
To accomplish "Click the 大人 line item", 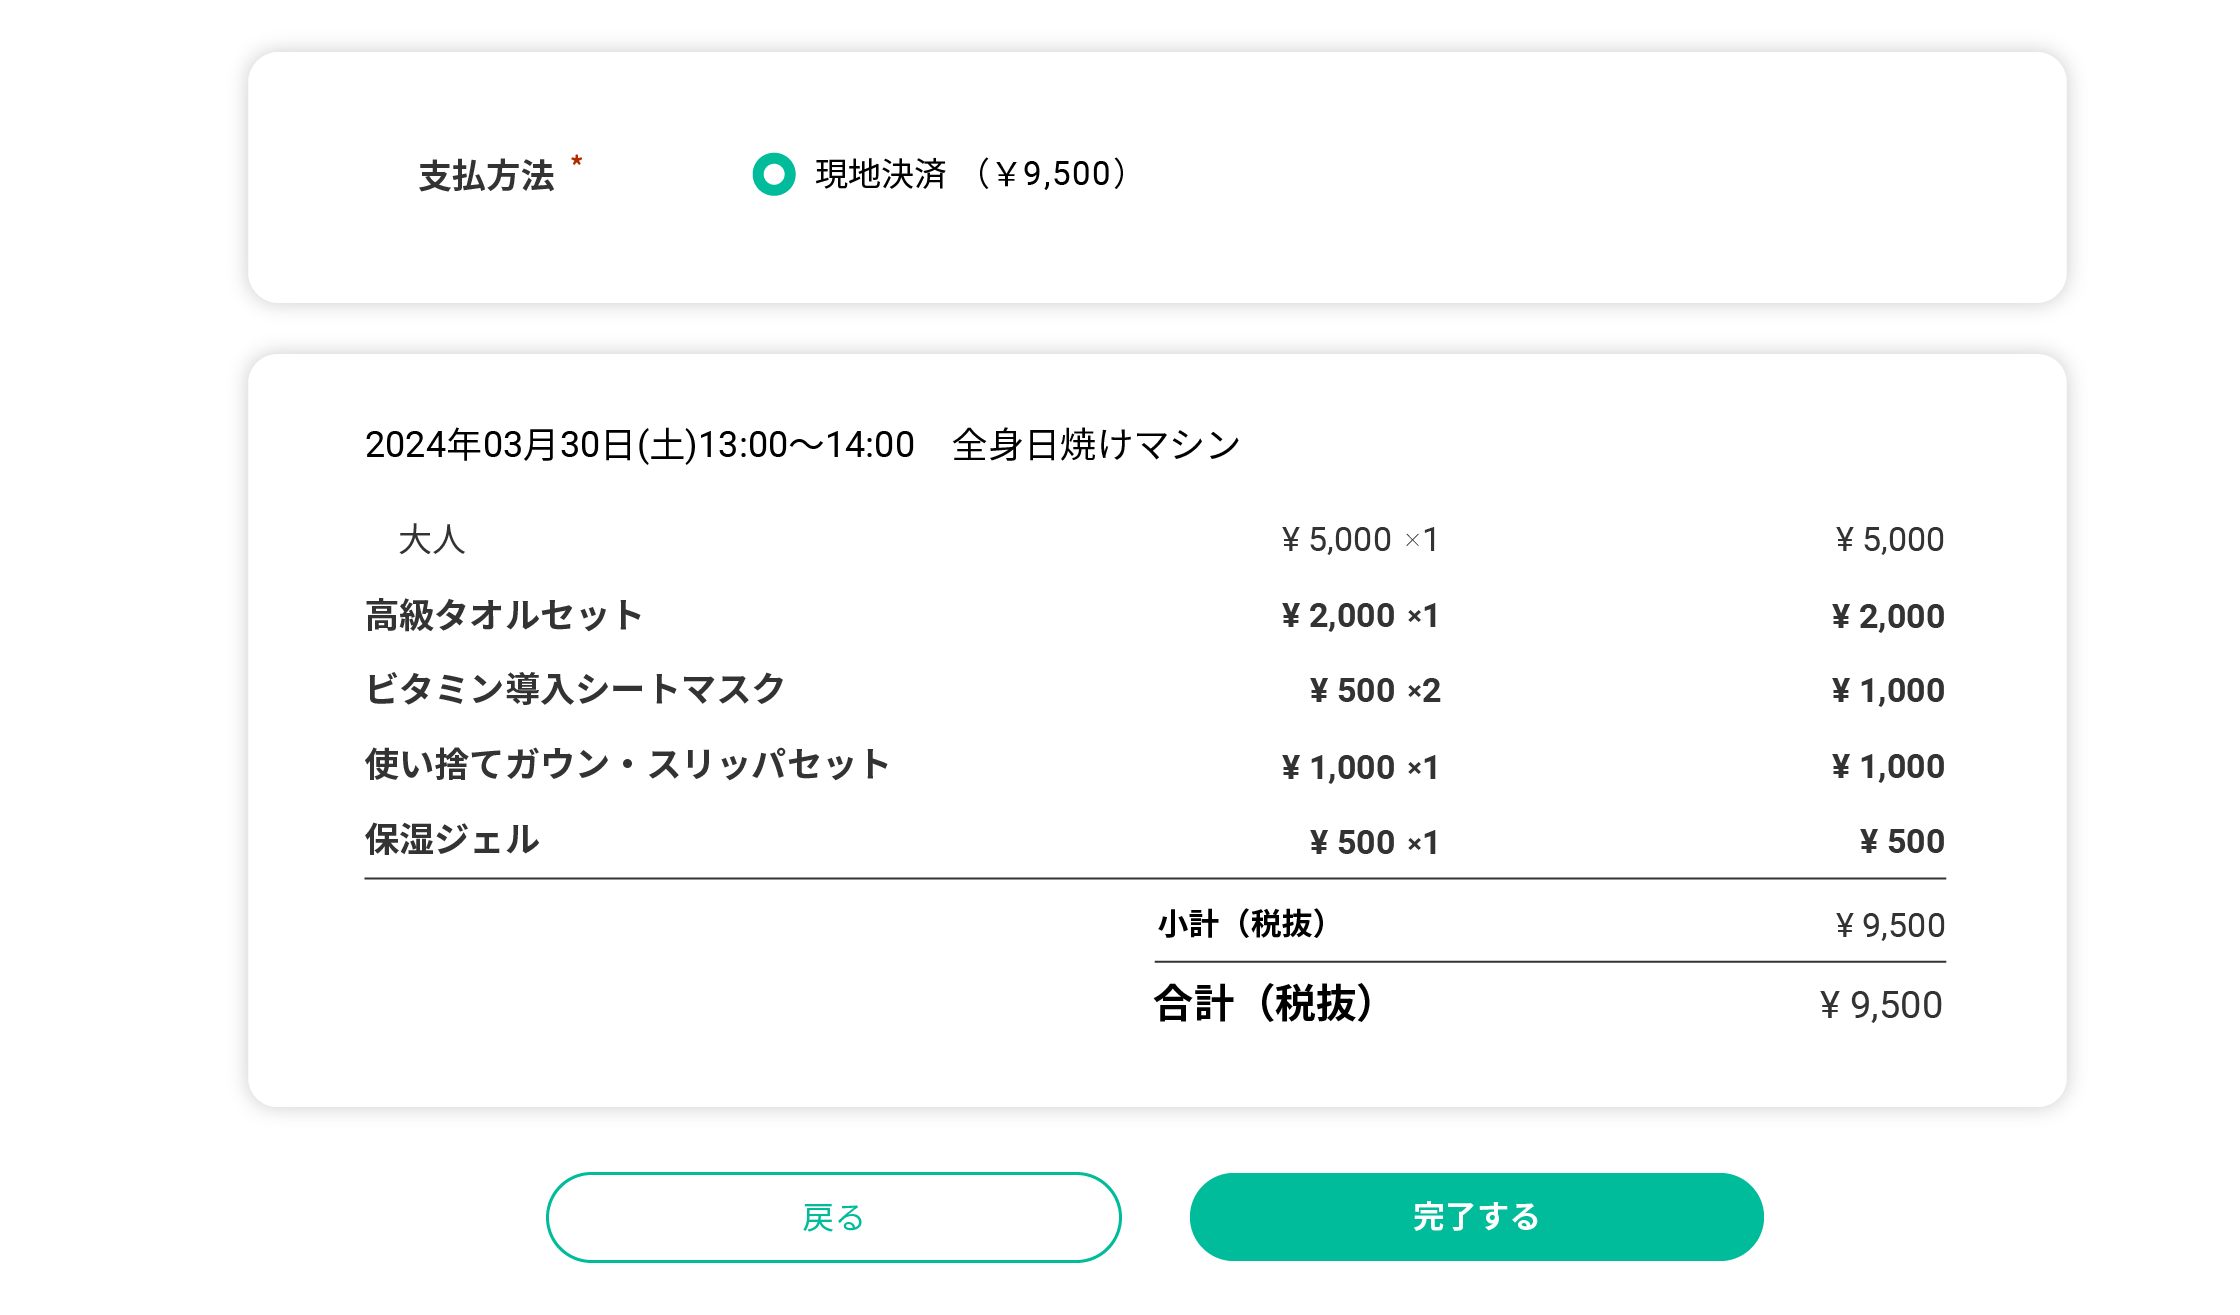I will point(432,540).
